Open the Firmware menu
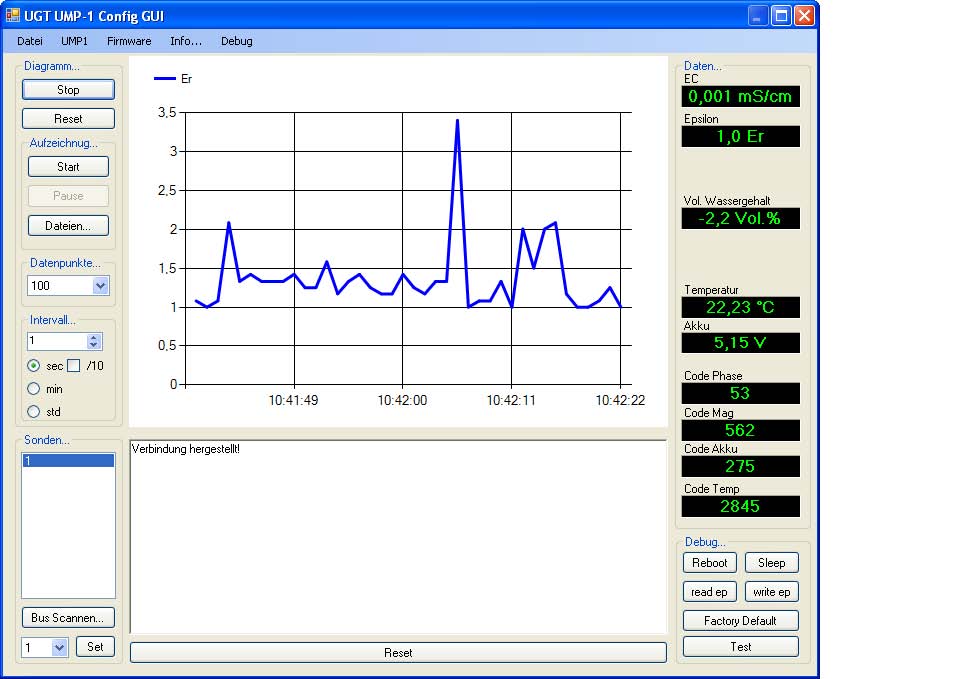 (x=129, y=41)
